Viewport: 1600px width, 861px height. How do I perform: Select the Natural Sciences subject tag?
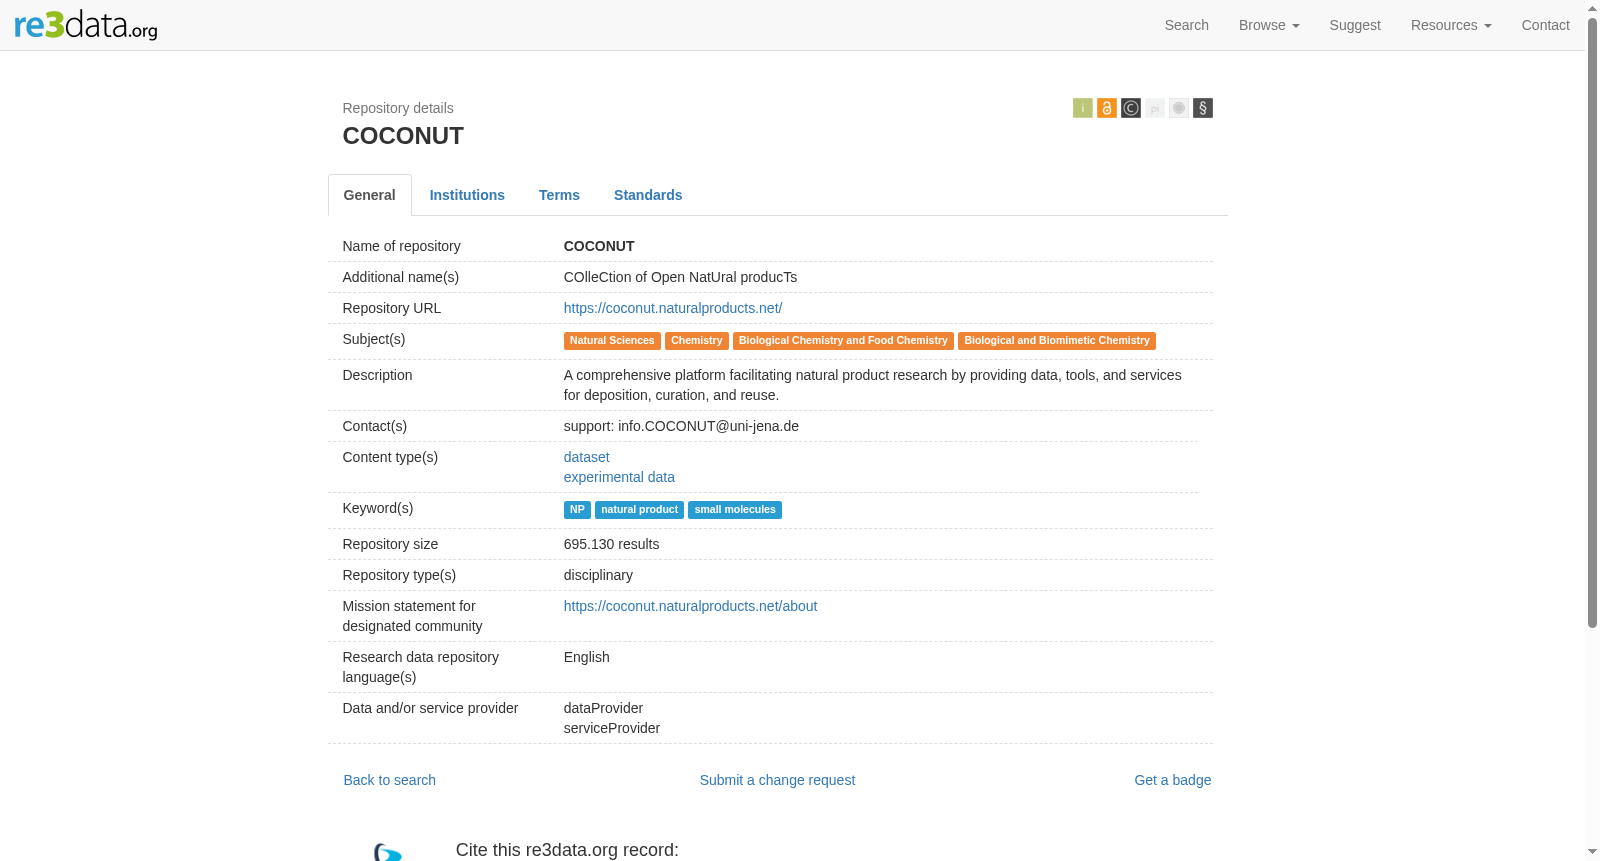pos(612,341)
